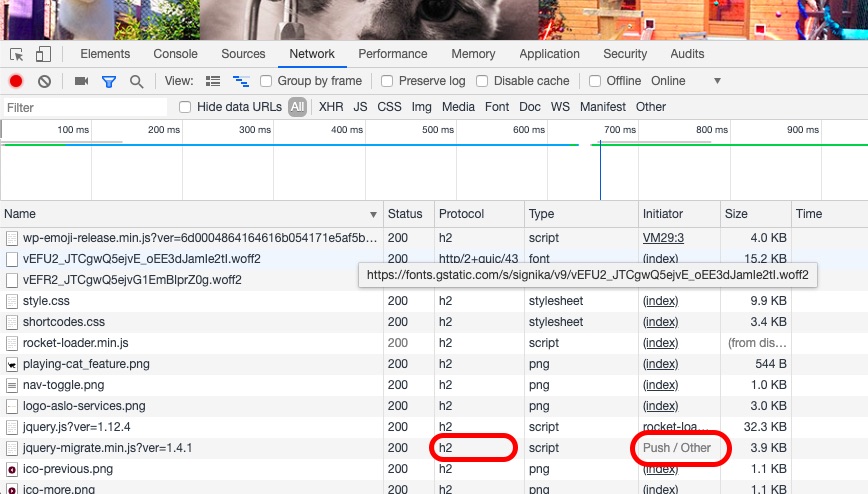Filter requests by Manifest
Screen dimensions: 868x494
pyautogui.click(x=603, y=107)
